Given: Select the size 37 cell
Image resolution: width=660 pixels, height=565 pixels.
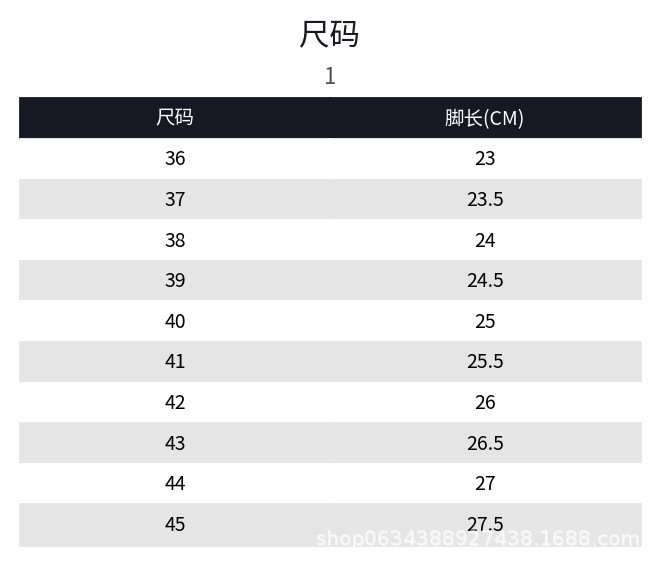Looking at the screenshot, I should point(175,199).
